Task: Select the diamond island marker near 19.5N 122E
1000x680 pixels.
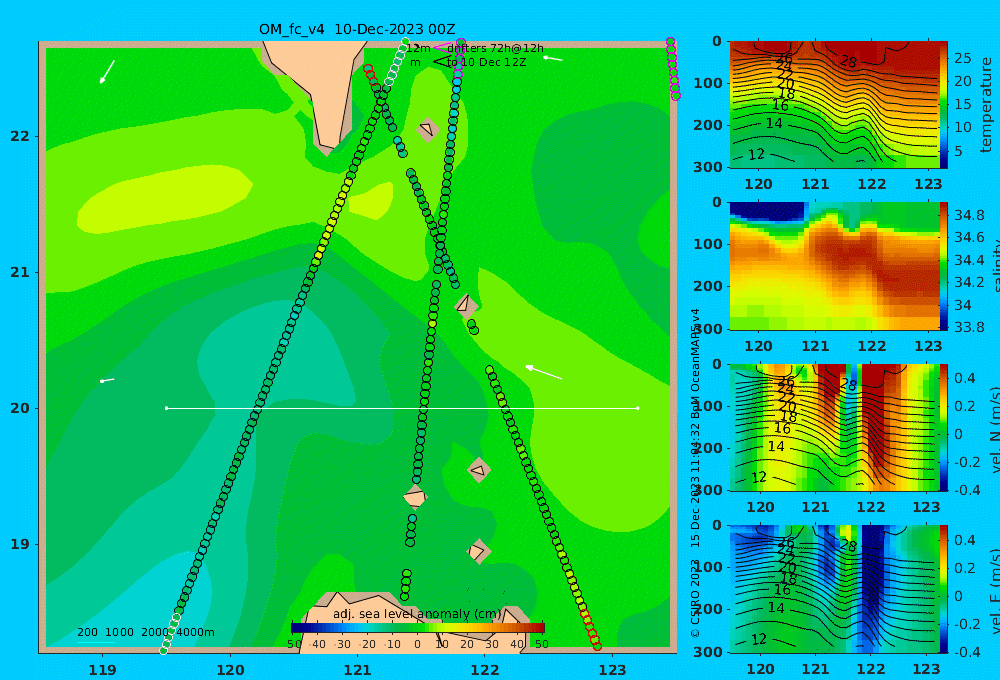Action: pos(478,471)
